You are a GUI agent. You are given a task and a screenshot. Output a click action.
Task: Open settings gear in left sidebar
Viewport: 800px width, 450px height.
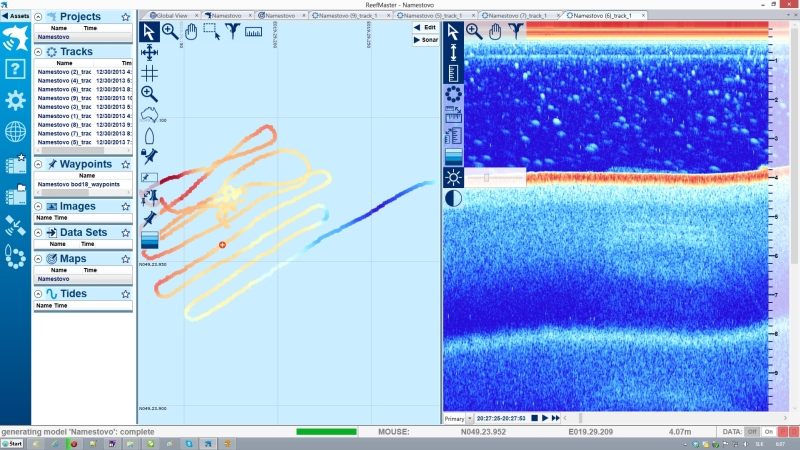(15, 100)
